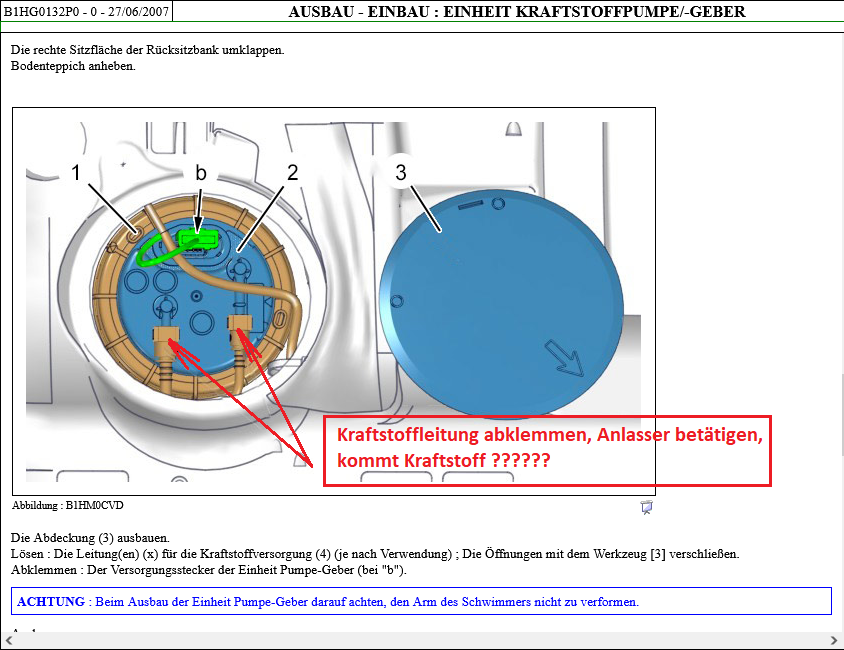Click the callout label b
This screenshot has width=844, height=650.
coord(201,173)
